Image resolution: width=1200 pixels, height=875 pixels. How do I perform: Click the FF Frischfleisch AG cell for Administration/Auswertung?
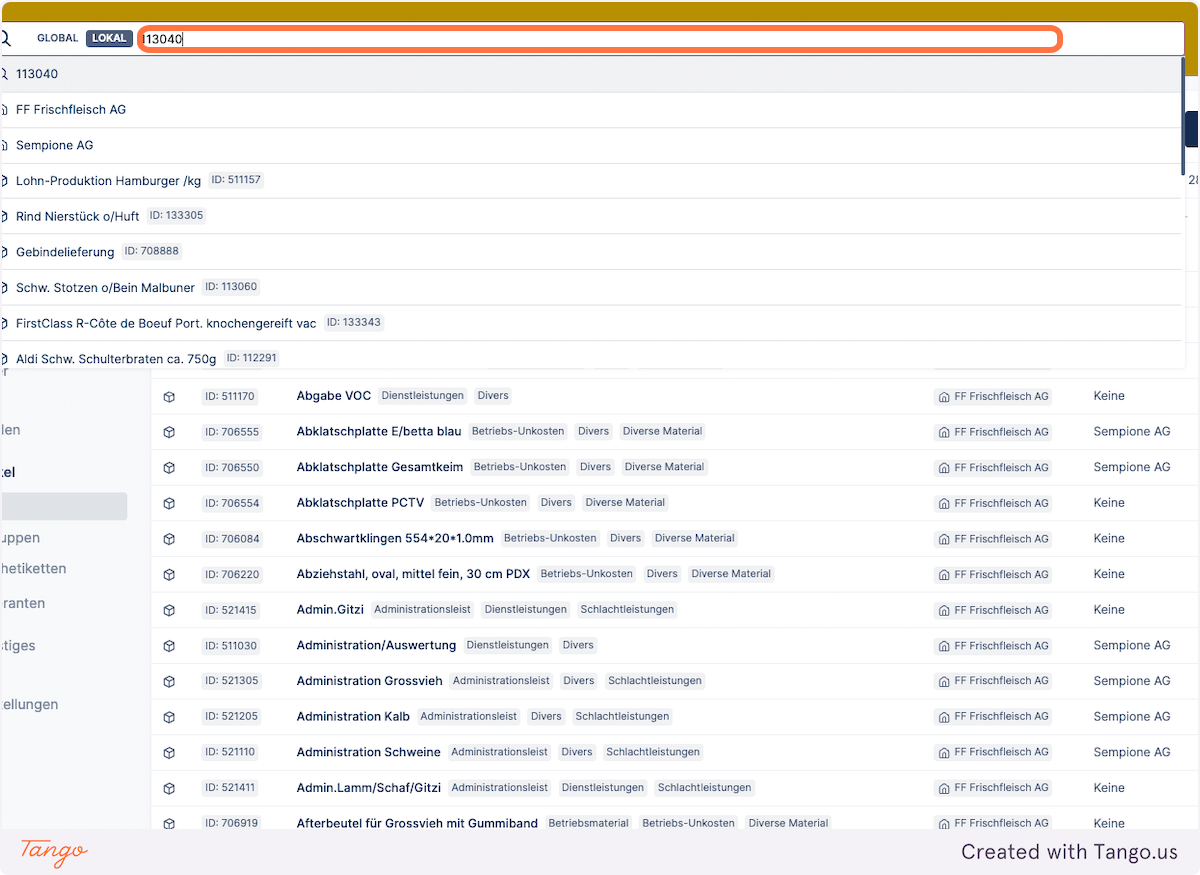(993, 646)
